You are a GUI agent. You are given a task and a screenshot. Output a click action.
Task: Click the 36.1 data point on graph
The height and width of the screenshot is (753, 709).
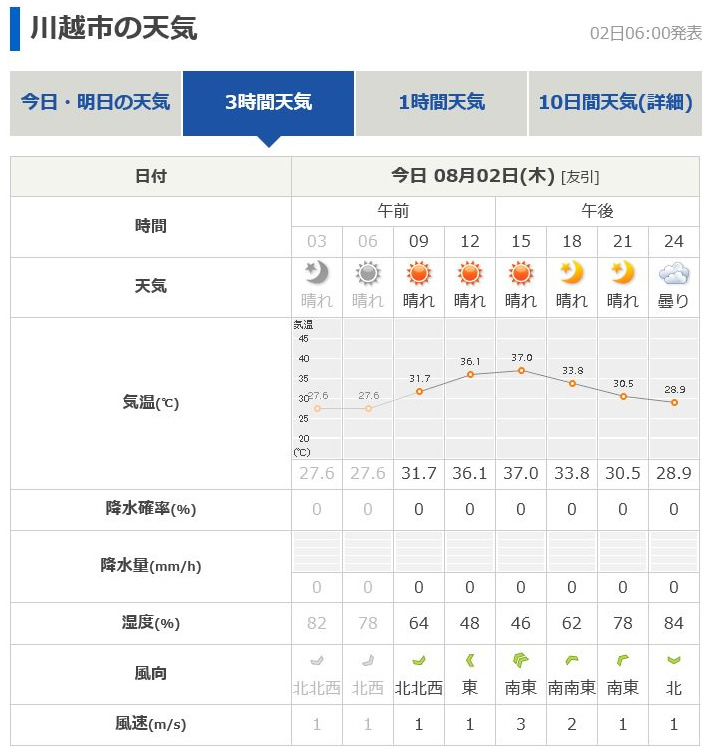470,375
